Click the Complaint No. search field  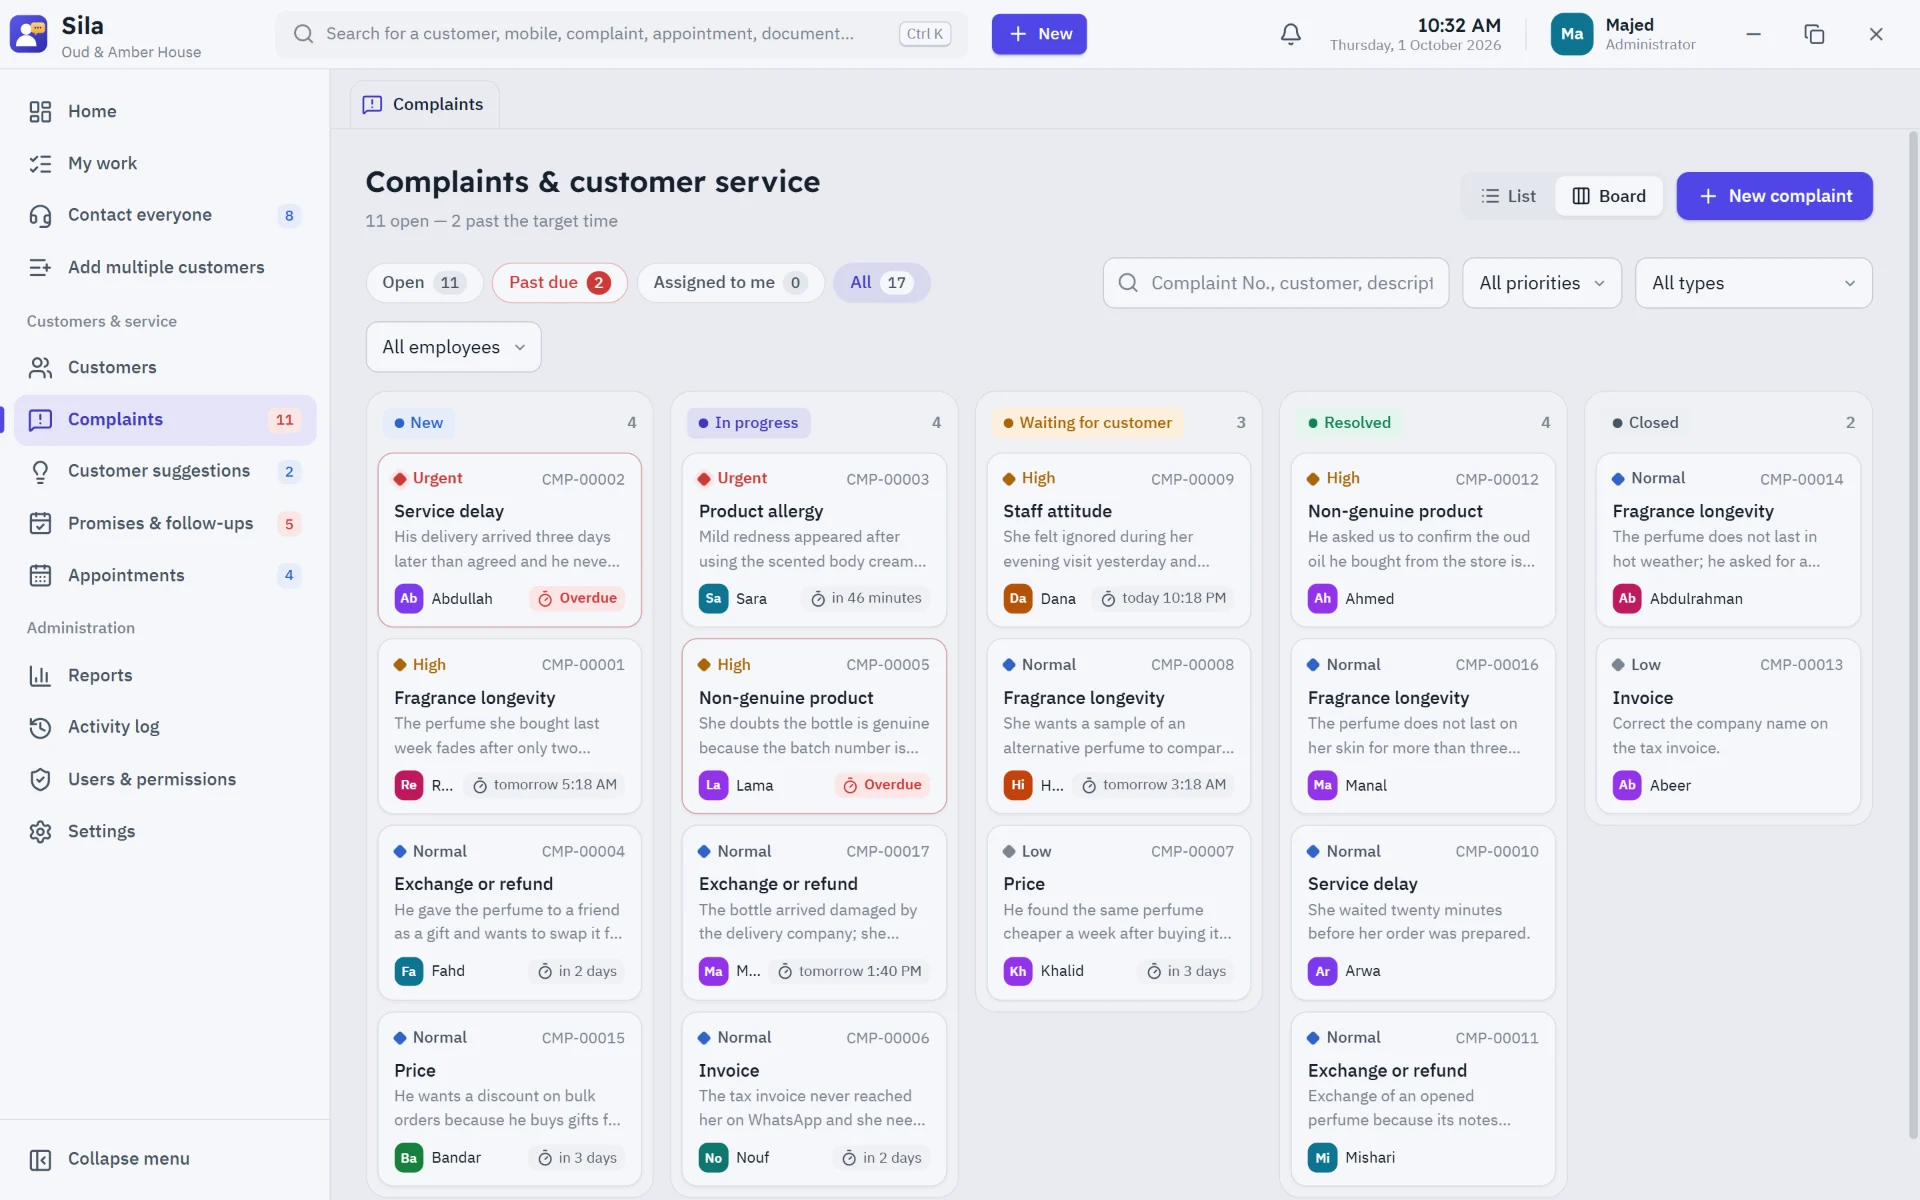pyautogui.click(x=1276, y=283)
